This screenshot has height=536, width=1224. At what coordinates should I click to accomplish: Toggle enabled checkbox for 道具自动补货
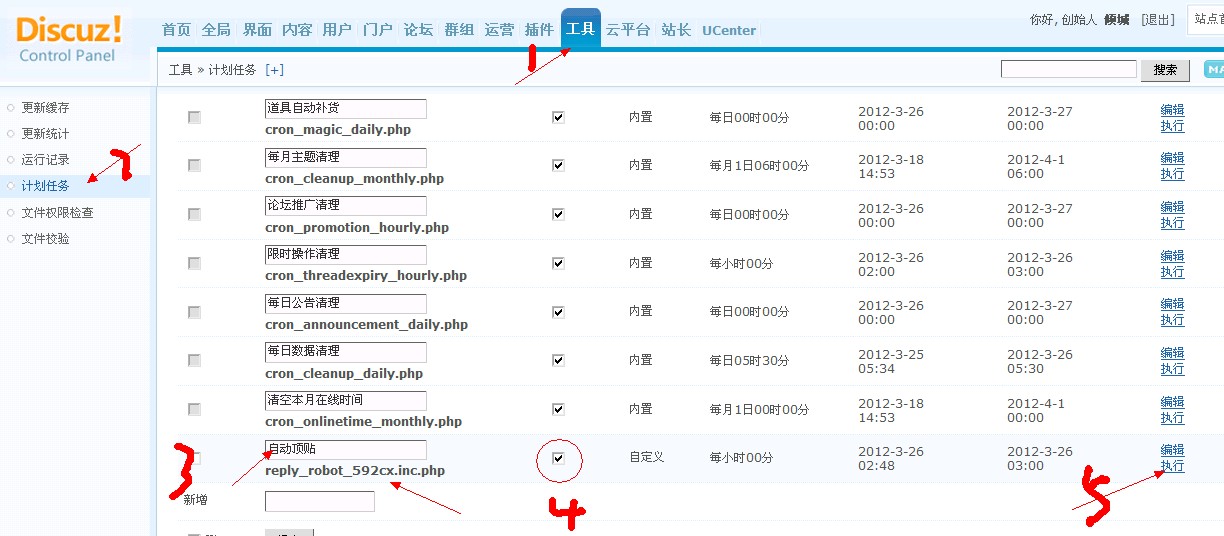(x=558, y=117)
